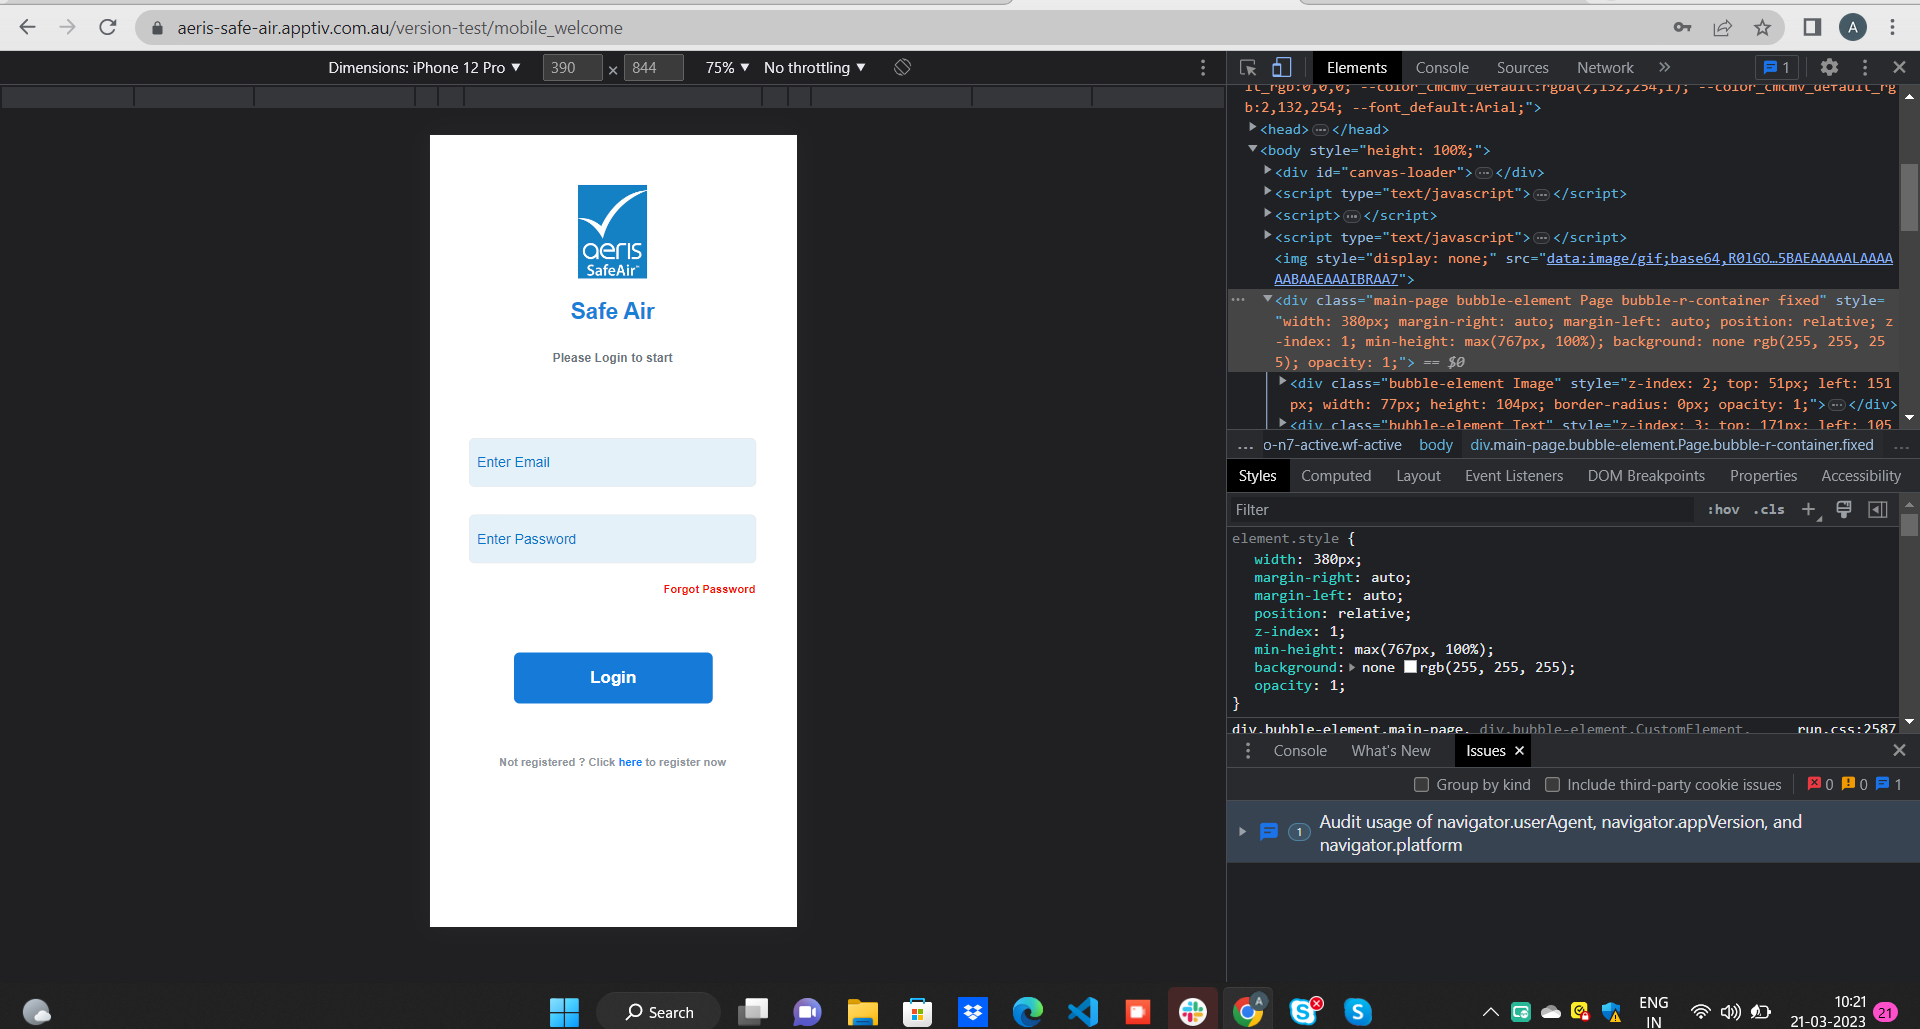The width and height of the screenshot is (1920, 1029).
Task: Open Slack from the taskbar
Action: pos(1193,1012)
